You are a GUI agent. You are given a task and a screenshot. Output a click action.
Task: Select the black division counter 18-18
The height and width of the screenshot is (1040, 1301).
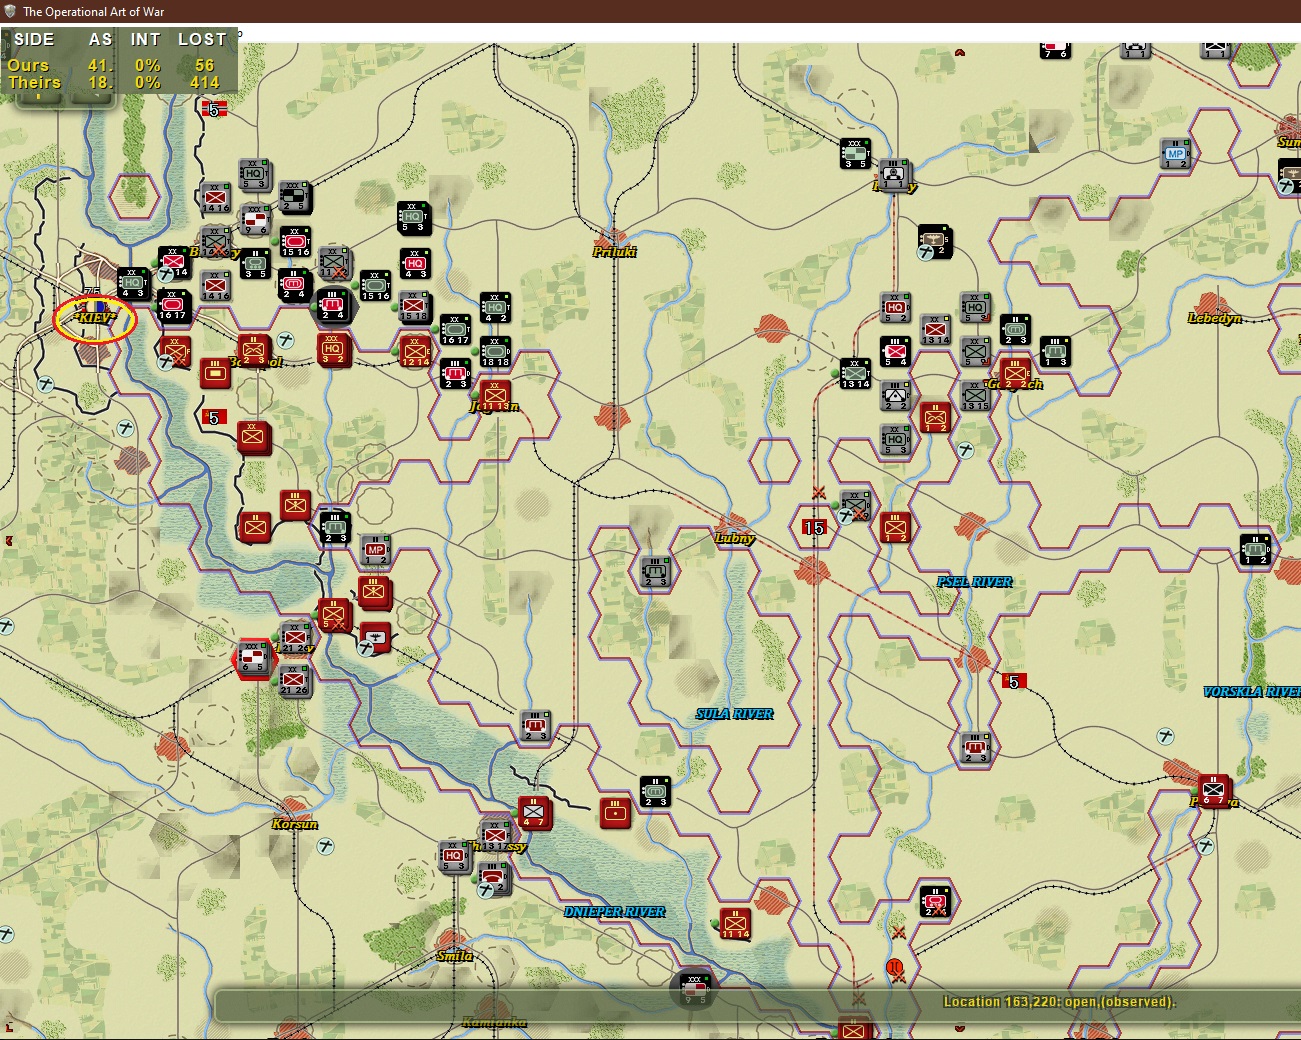point(495,352)
